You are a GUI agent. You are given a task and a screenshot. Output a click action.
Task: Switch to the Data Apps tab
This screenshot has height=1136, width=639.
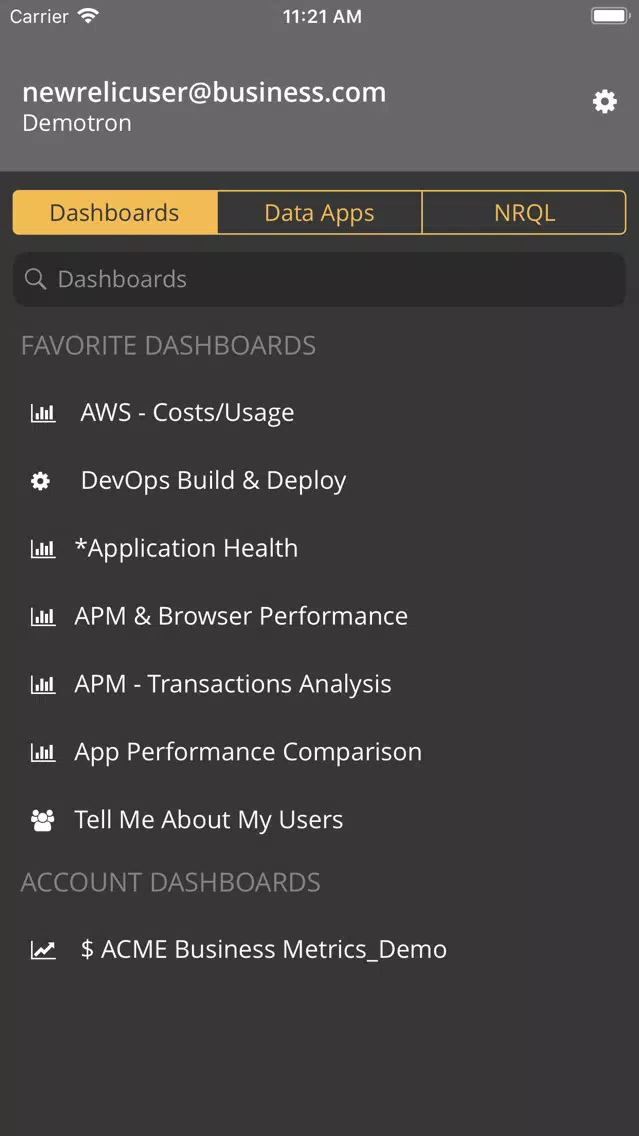pos(320,212)
